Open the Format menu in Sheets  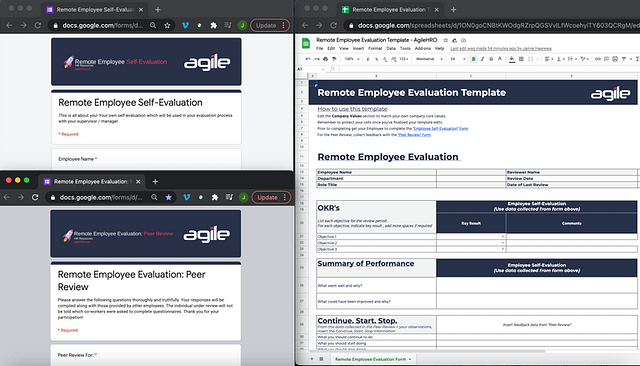click(x=375, y=48)
